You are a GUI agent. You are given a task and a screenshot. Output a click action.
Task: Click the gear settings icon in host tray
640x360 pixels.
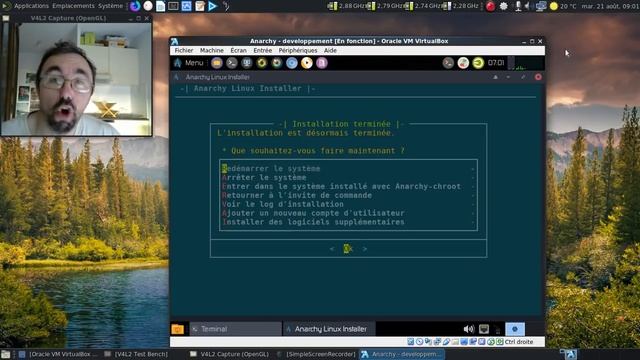point(504,6)
